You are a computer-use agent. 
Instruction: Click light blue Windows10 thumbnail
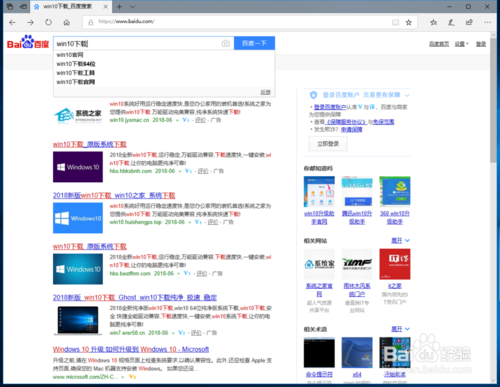point(78,218)
